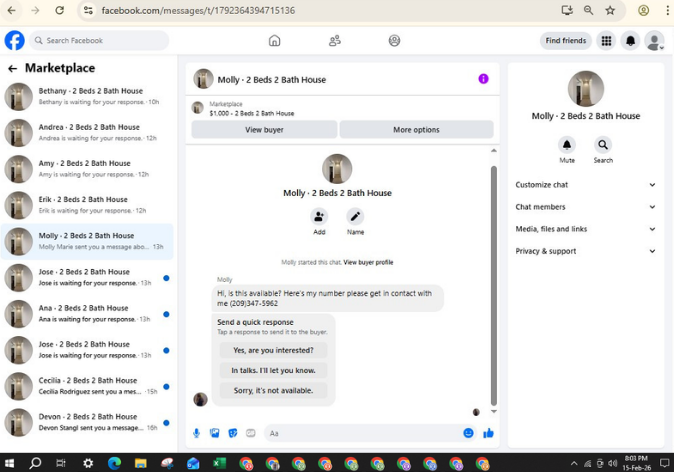Expand Media, files and links section
674x472 pixels.
585,229
